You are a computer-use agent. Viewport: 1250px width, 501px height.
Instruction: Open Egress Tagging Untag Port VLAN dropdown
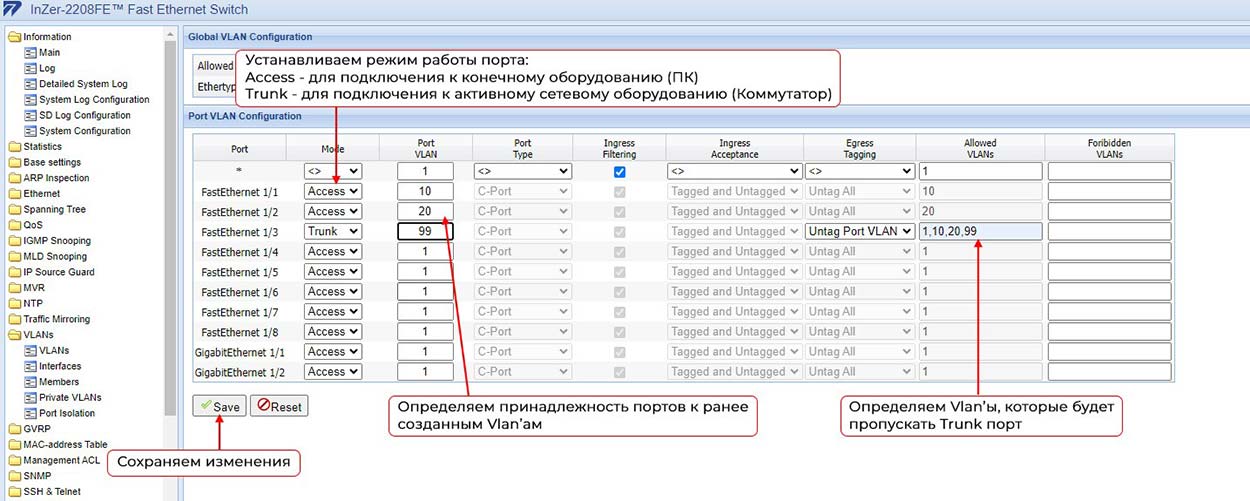click(860, 231)
